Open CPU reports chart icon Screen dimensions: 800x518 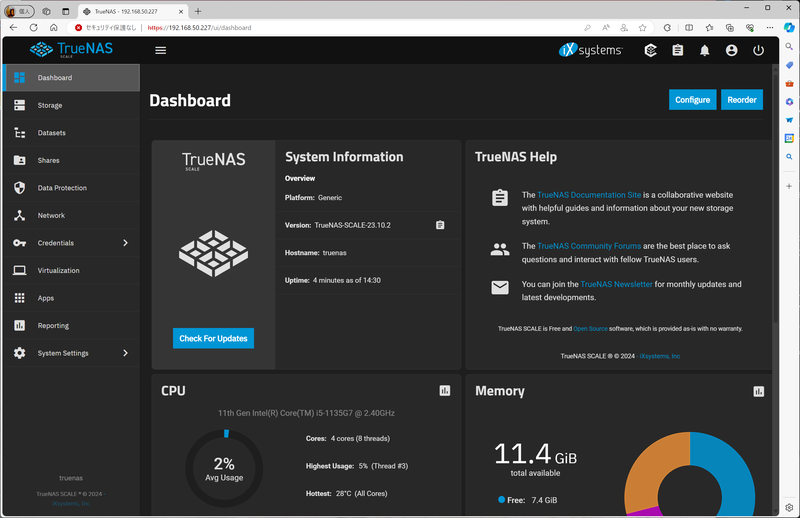[445, 391]
